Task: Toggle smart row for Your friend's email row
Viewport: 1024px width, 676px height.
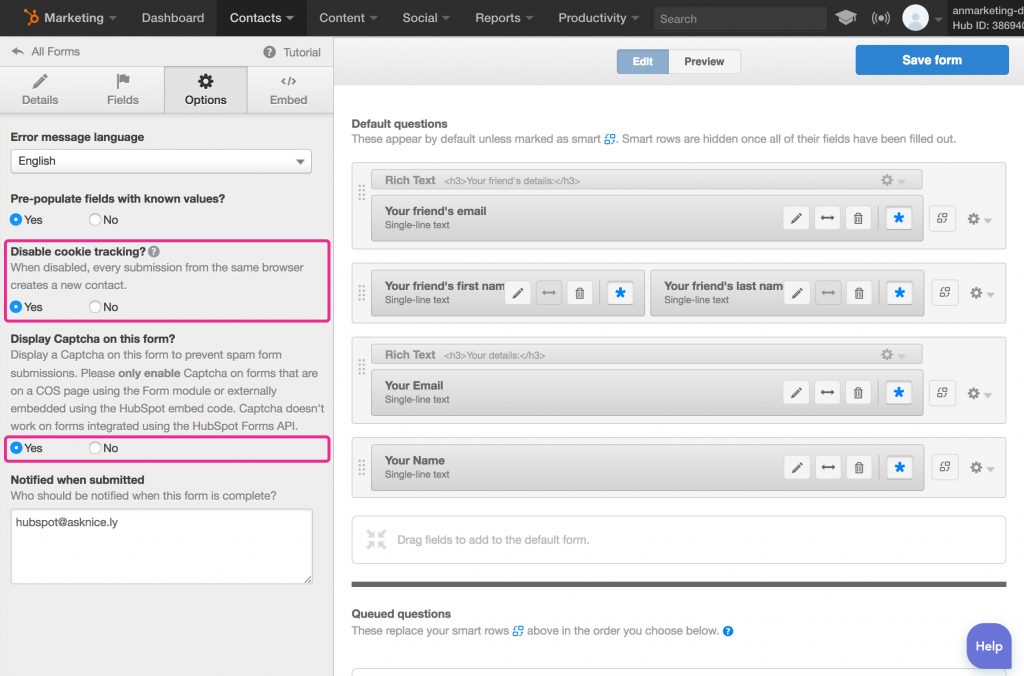Action: click(942, 218)
